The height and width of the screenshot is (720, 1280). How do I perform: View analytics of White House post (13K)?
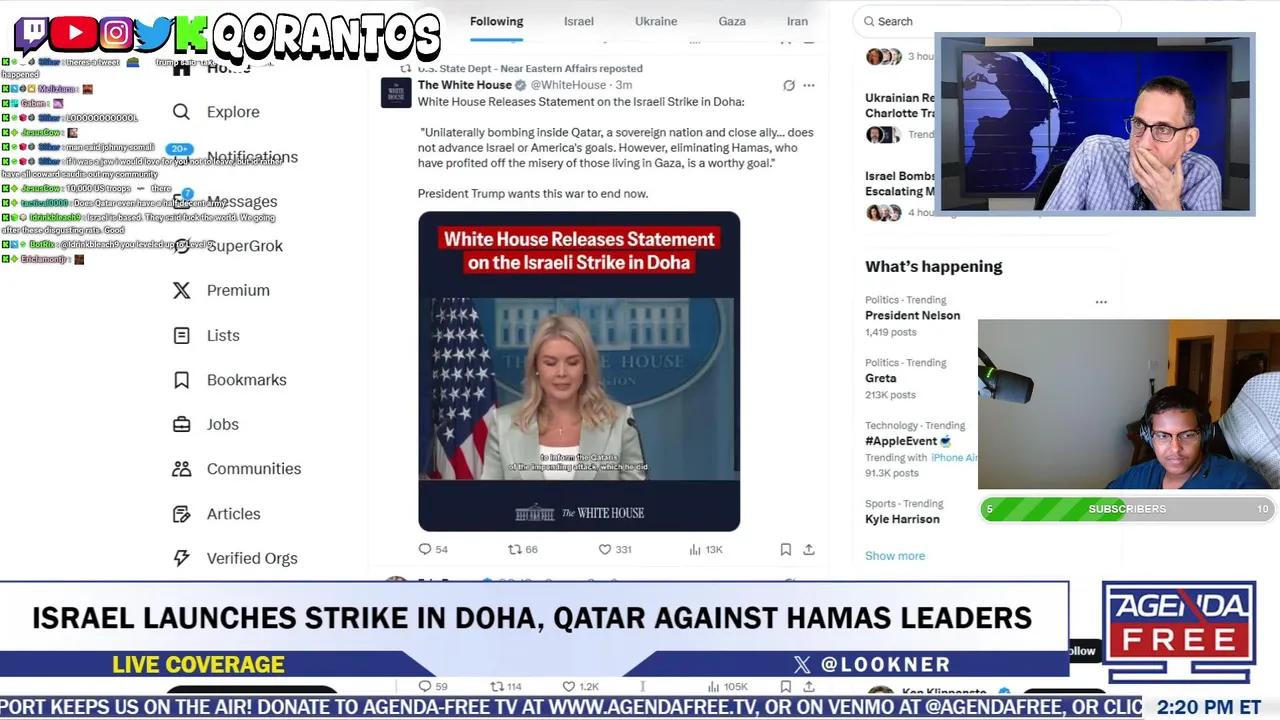coord(706,549)
